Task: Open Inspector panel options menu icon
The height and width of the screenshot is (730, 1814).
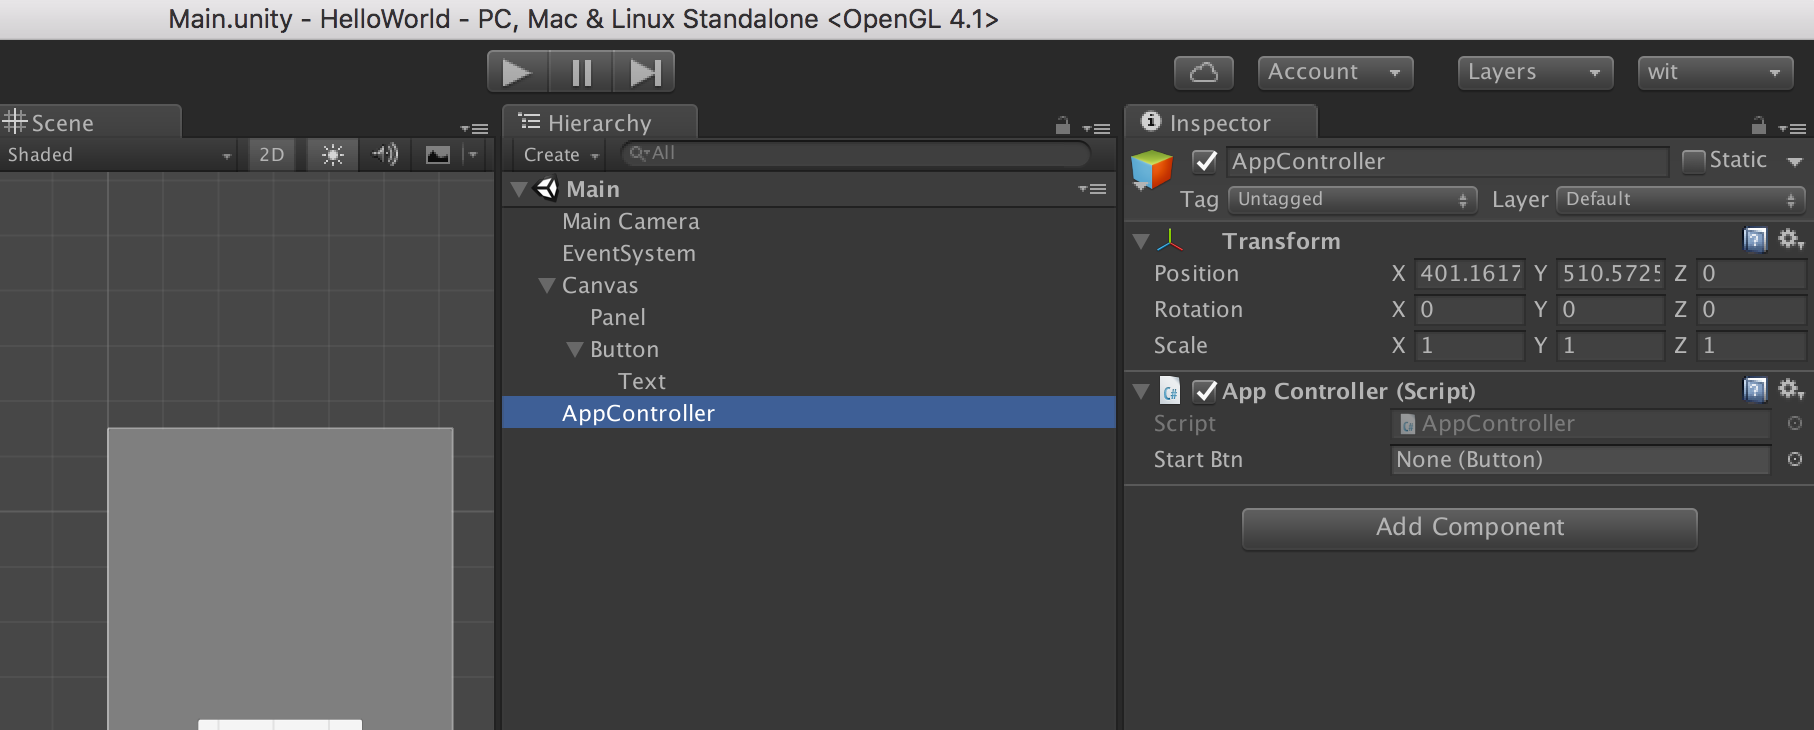Action: (1792, 129)
